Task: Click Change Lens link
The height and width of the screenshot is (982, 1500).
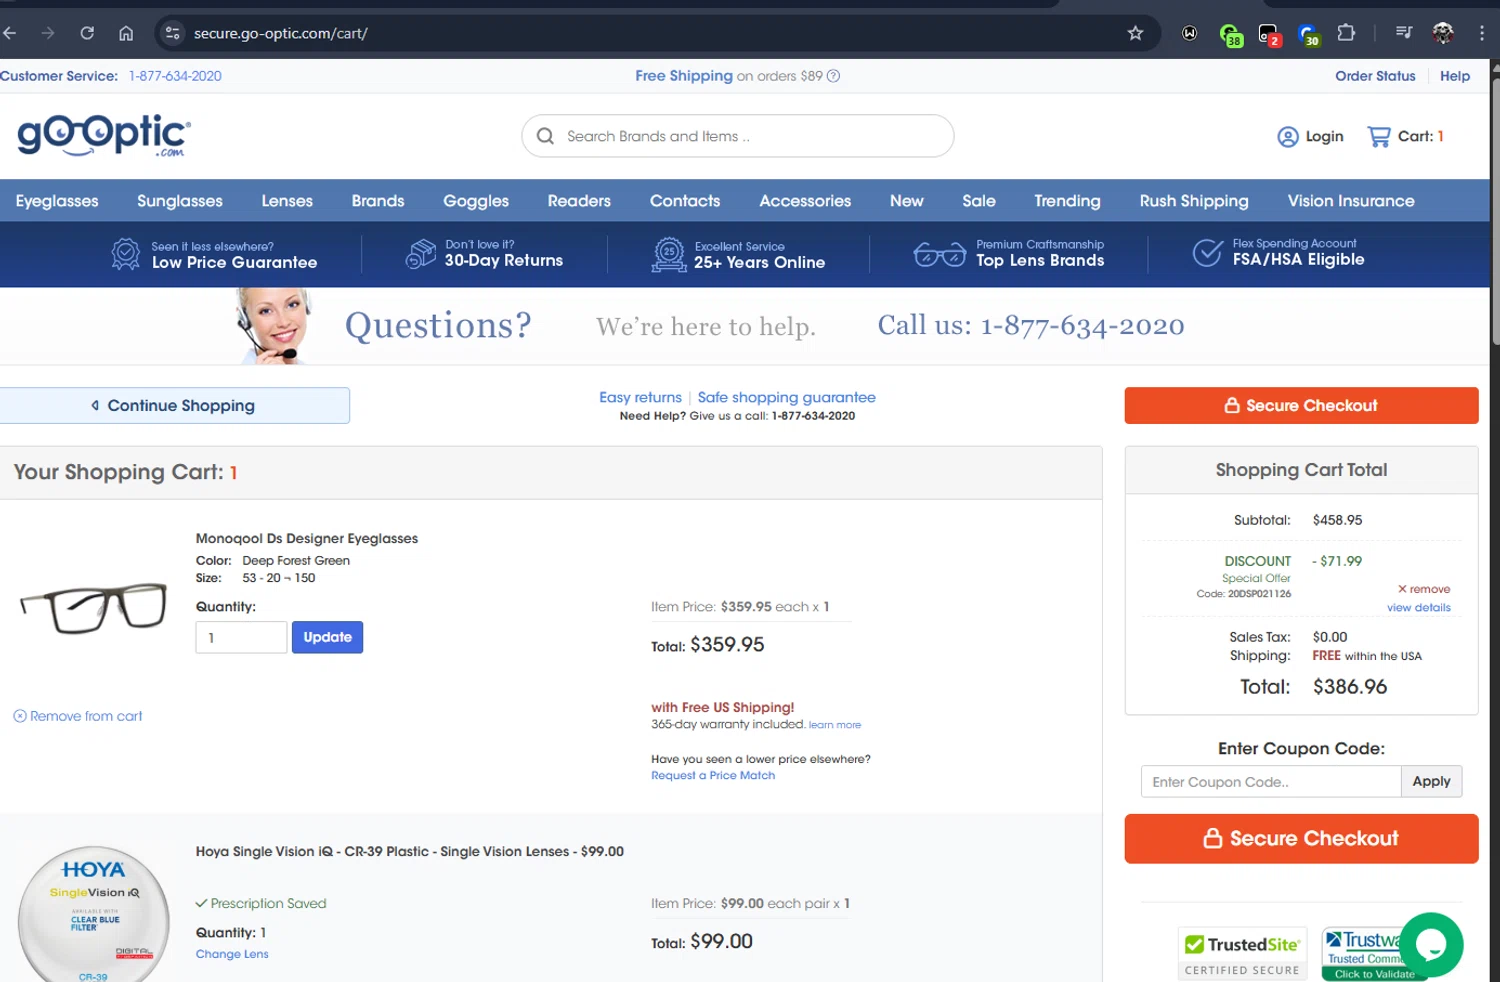Action: [x=232, y=954]
